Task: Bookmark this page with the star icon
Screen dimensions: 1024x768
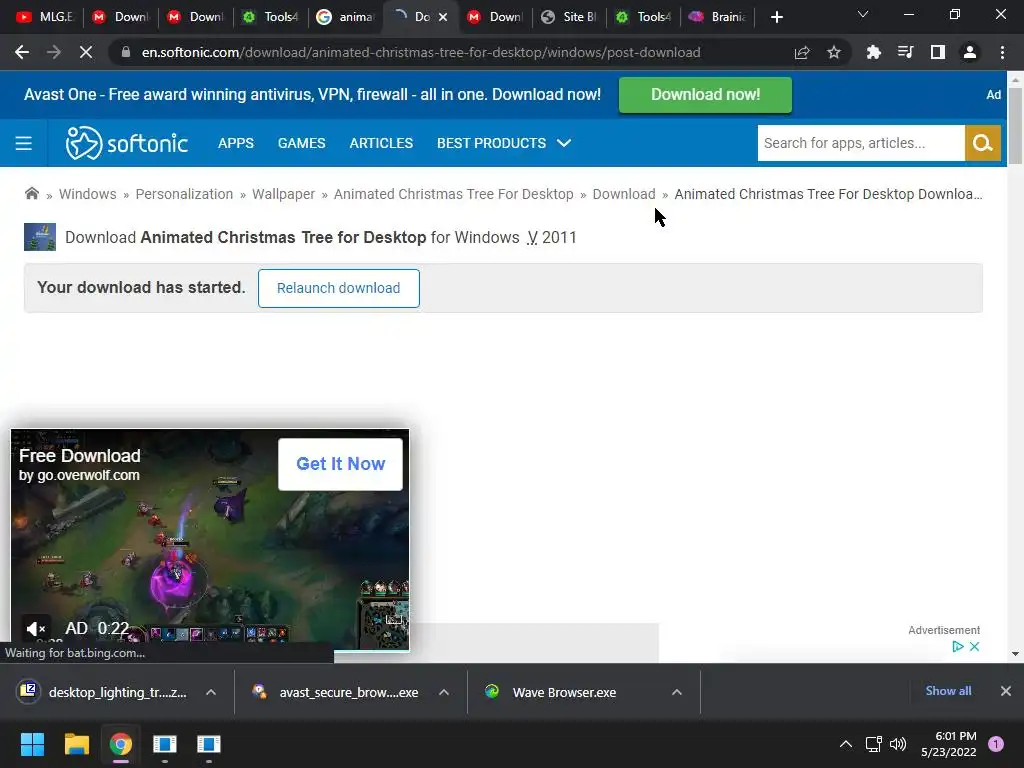Action: tap(834, 52)
